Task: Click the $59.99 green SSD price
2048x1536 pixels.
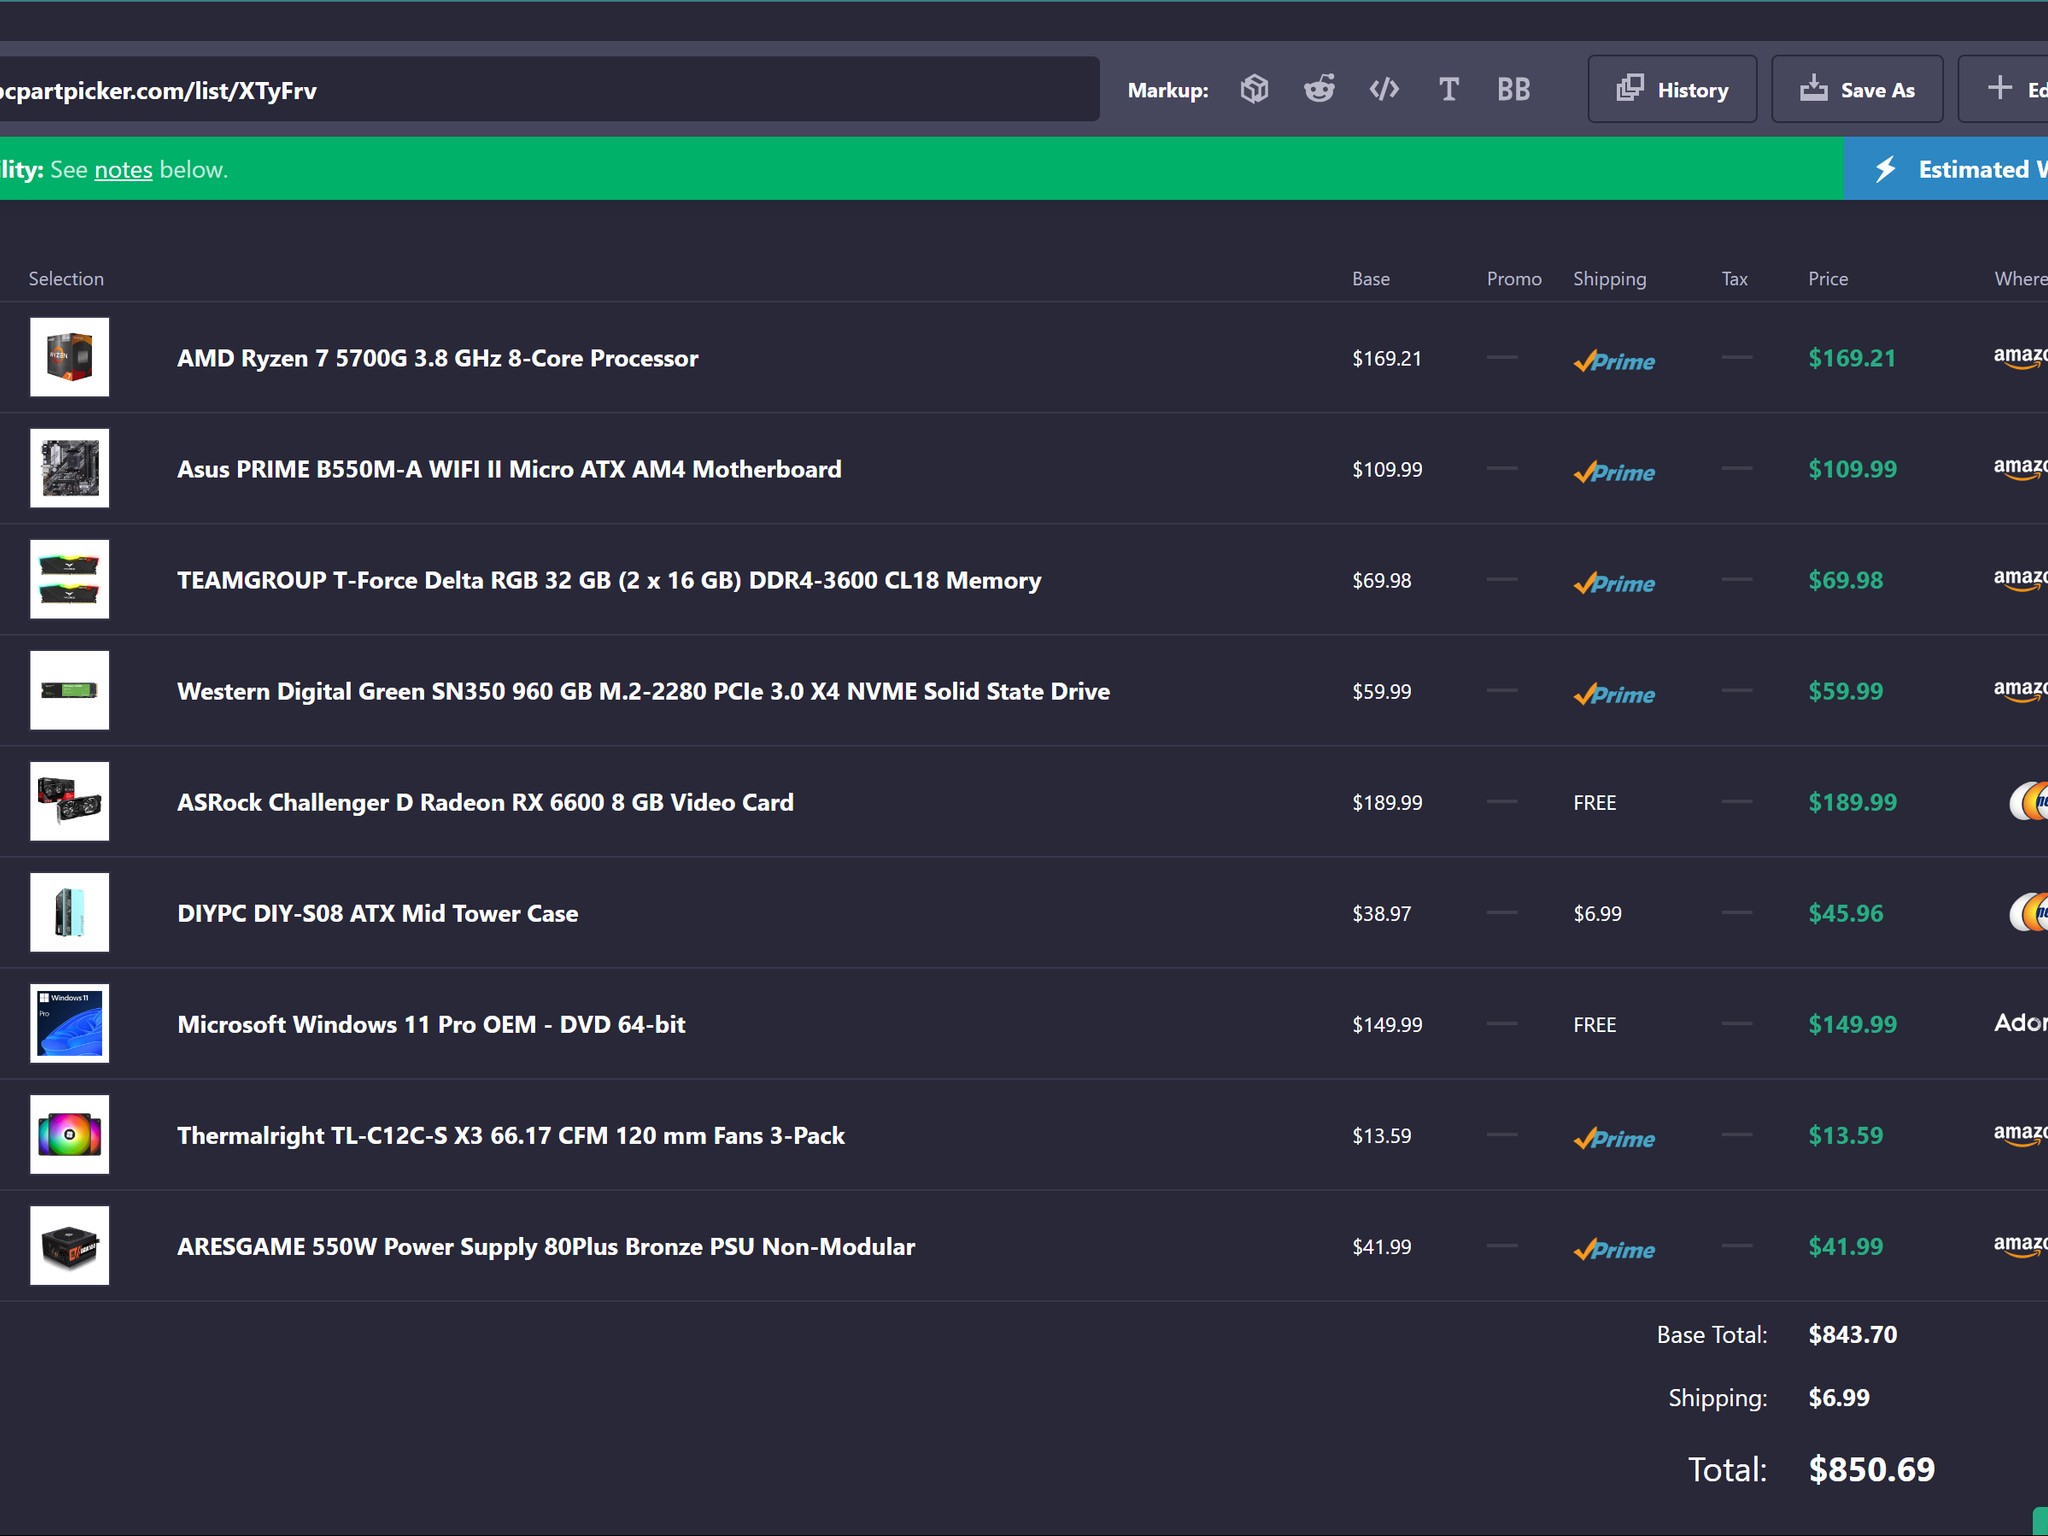Action: point(1845,691)
